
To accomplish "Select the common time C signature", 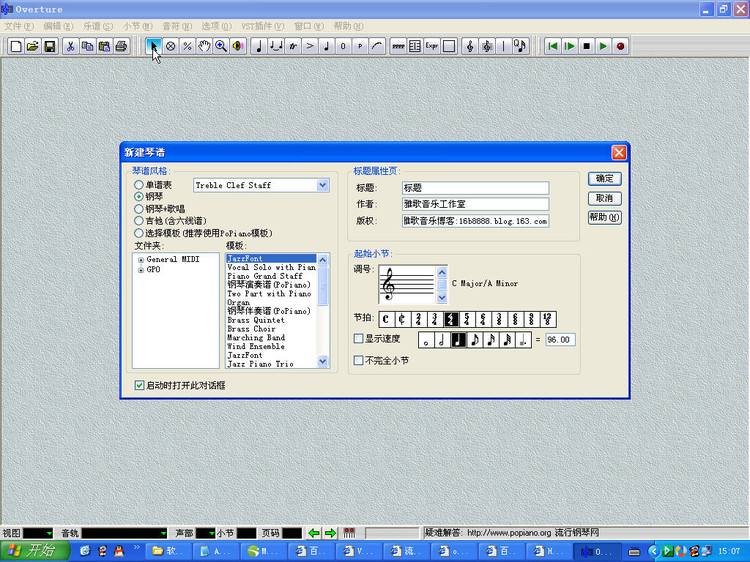I will tap(386, 319).
